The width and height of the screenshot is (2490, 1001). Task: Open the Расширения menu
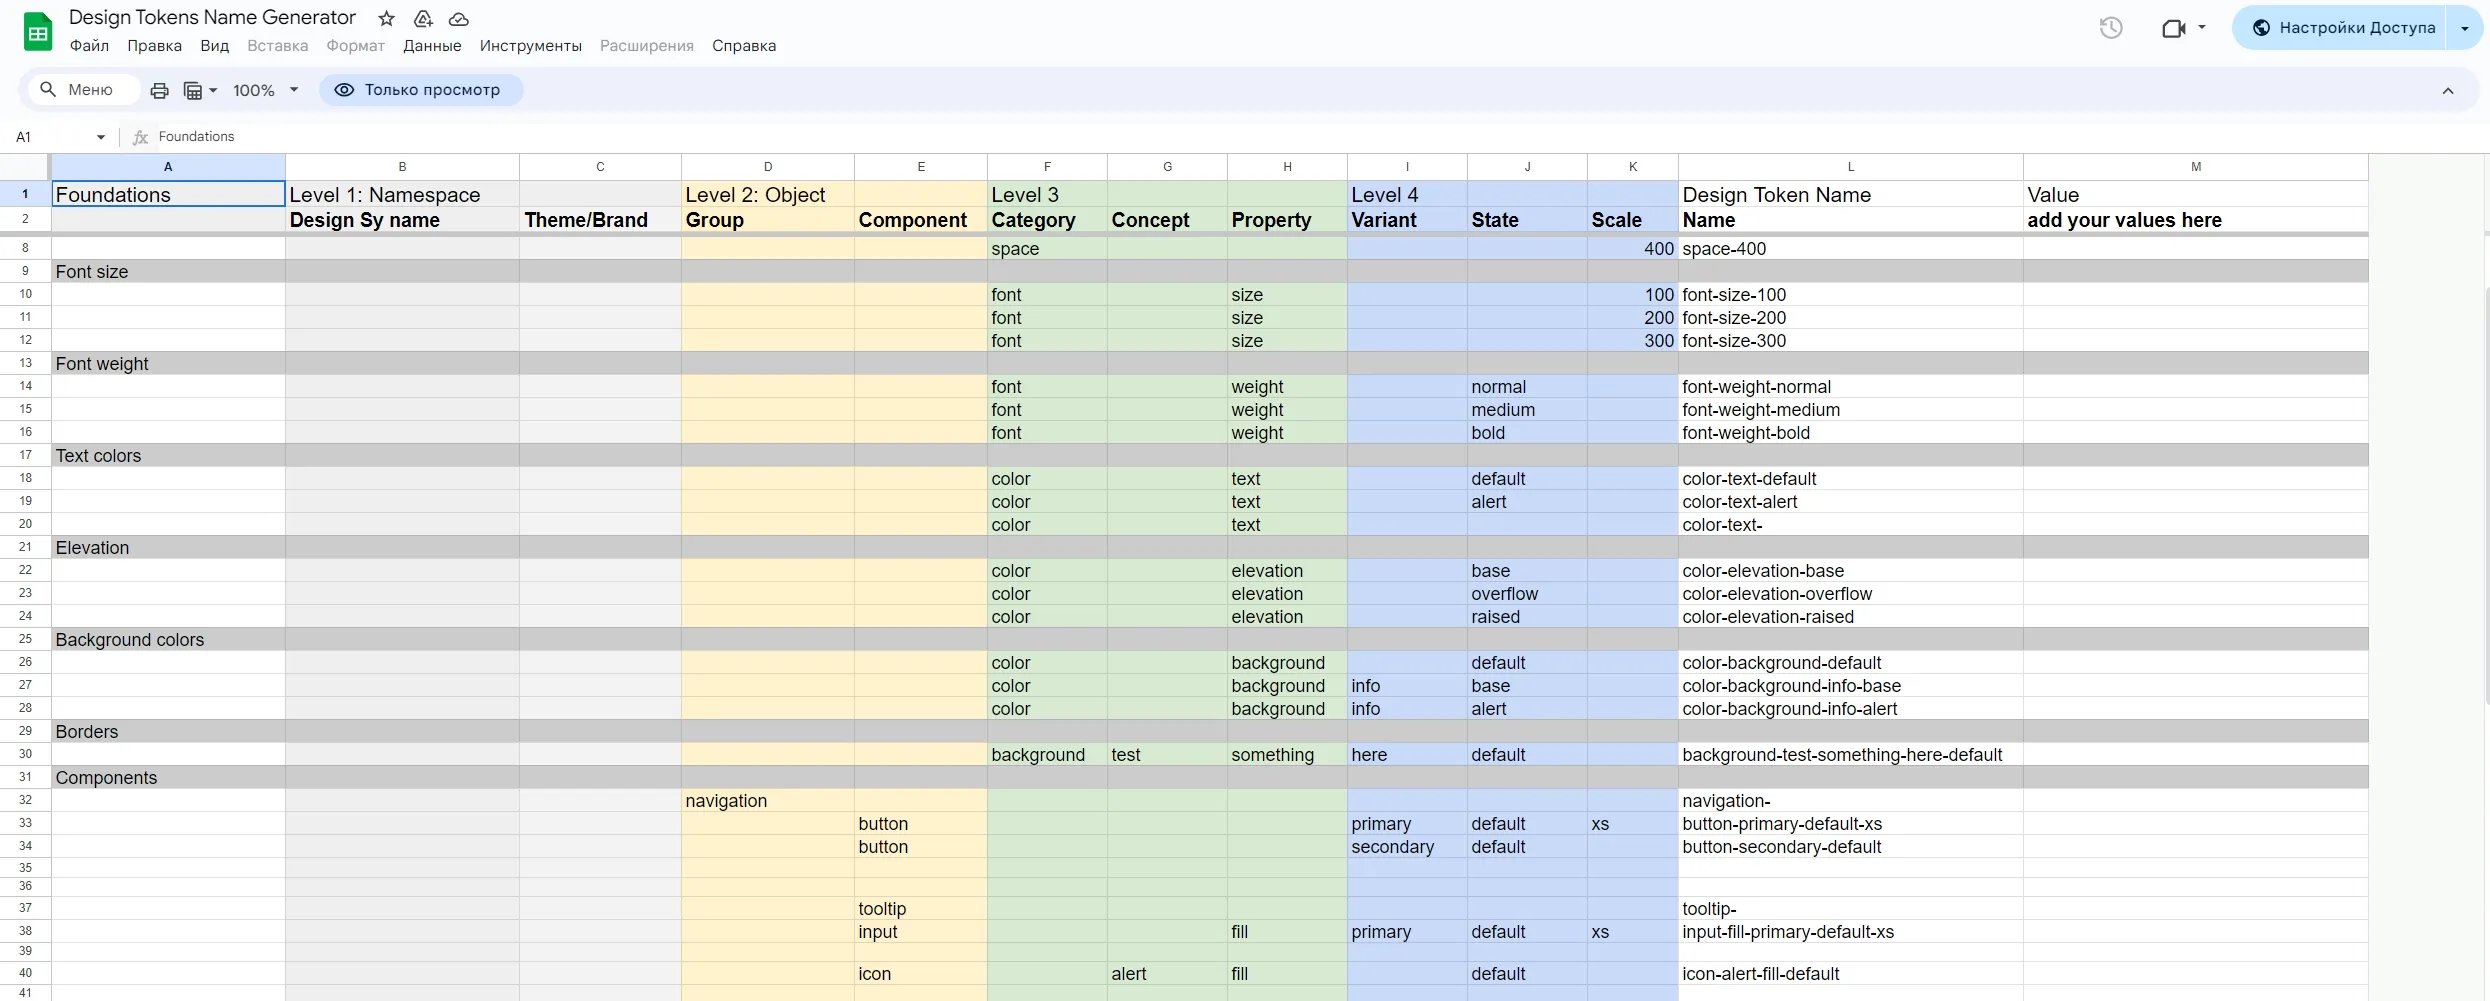[646, 46]
